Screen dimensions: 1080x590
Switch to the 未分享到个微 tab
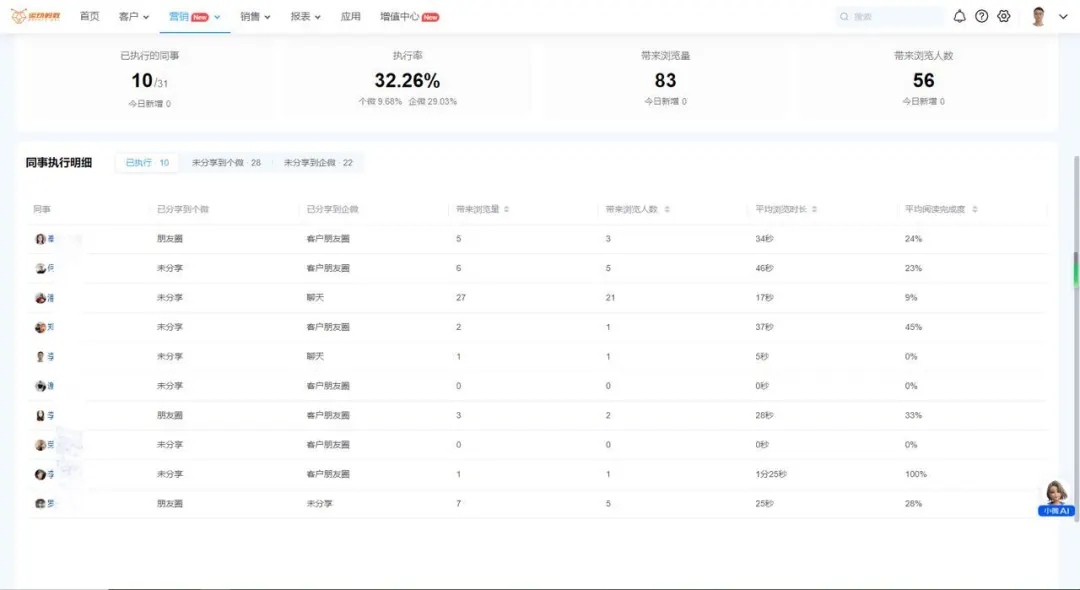pyautogui.click(x=226, y=162)
